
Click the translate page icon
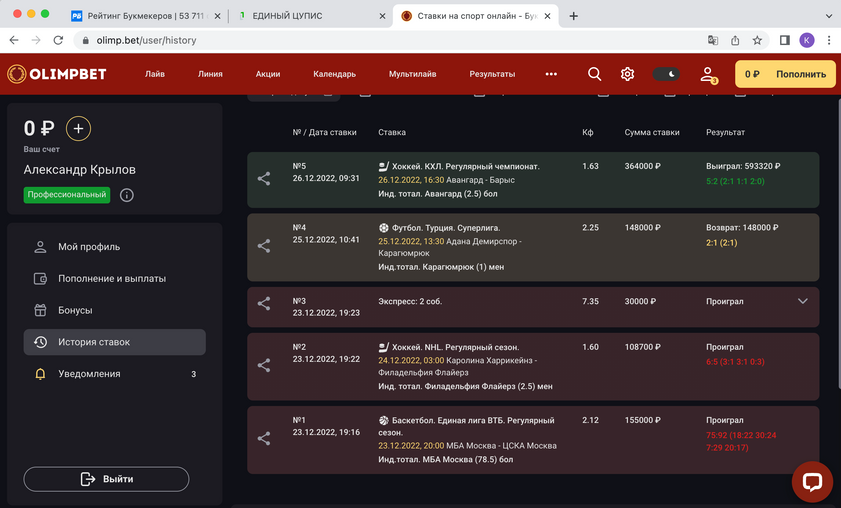click(713, 40)
